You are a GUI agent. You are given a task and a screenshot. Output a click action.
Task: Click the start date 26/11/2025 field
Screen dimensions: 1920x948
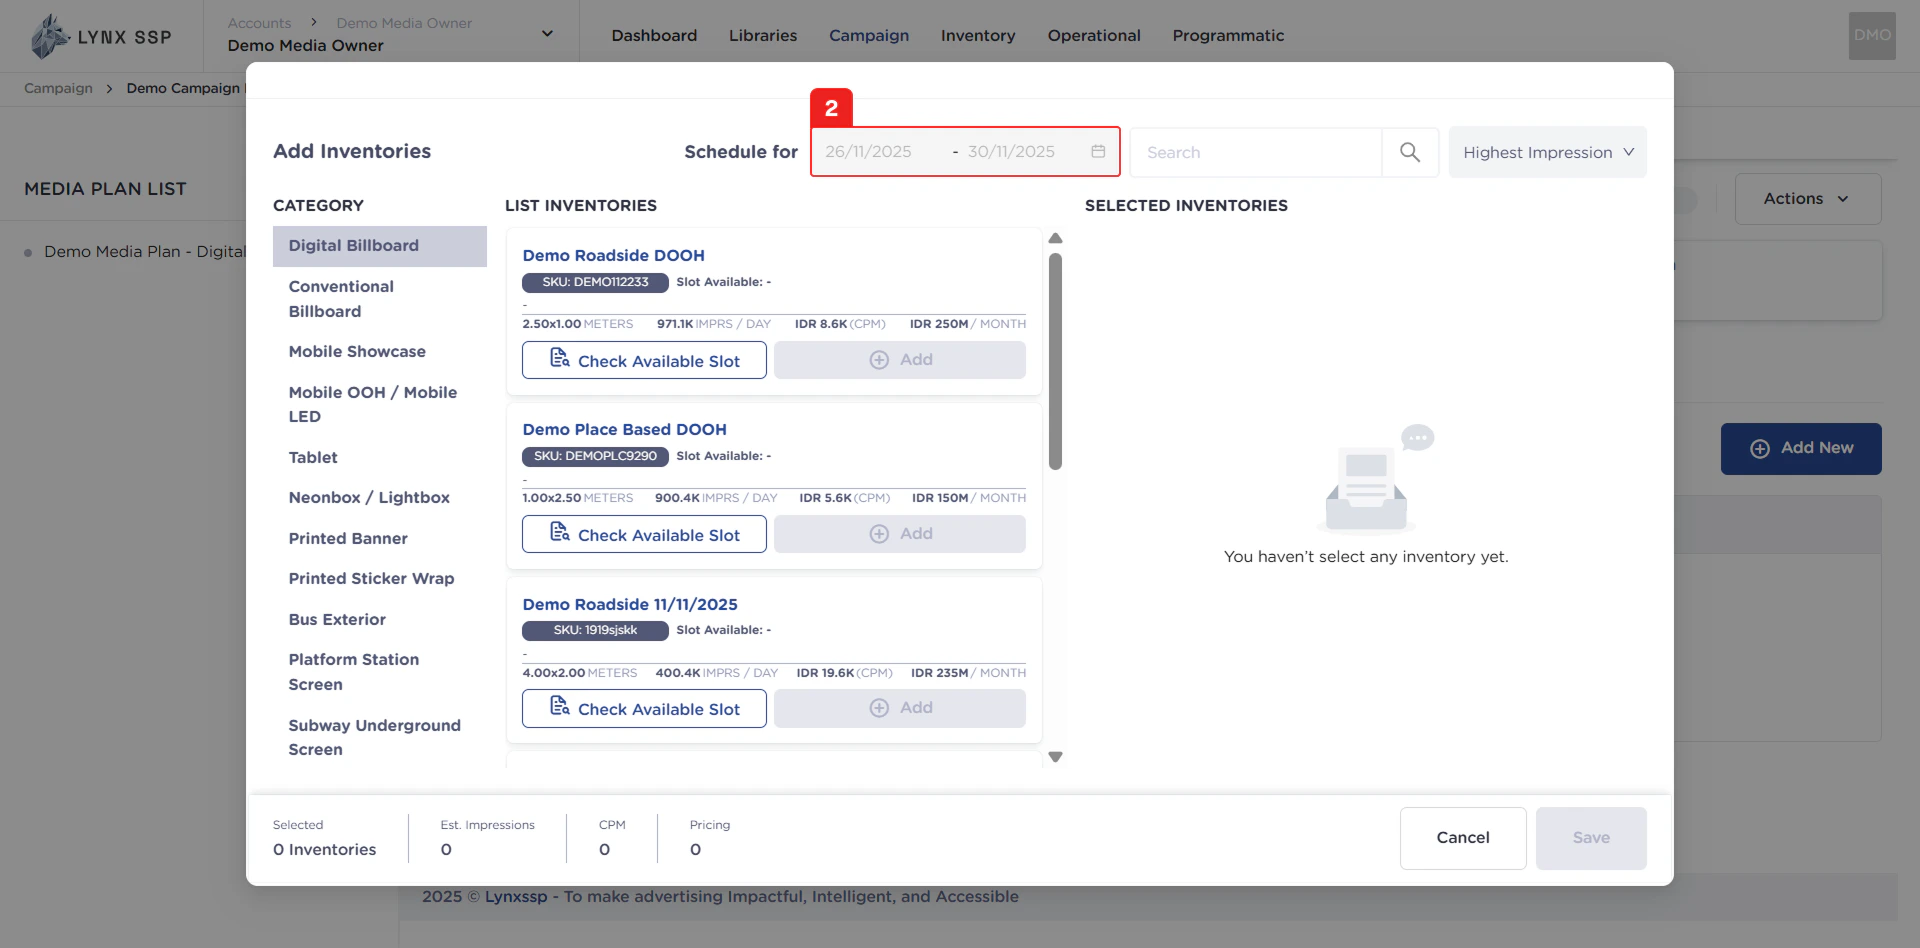[x=868, y=152]
